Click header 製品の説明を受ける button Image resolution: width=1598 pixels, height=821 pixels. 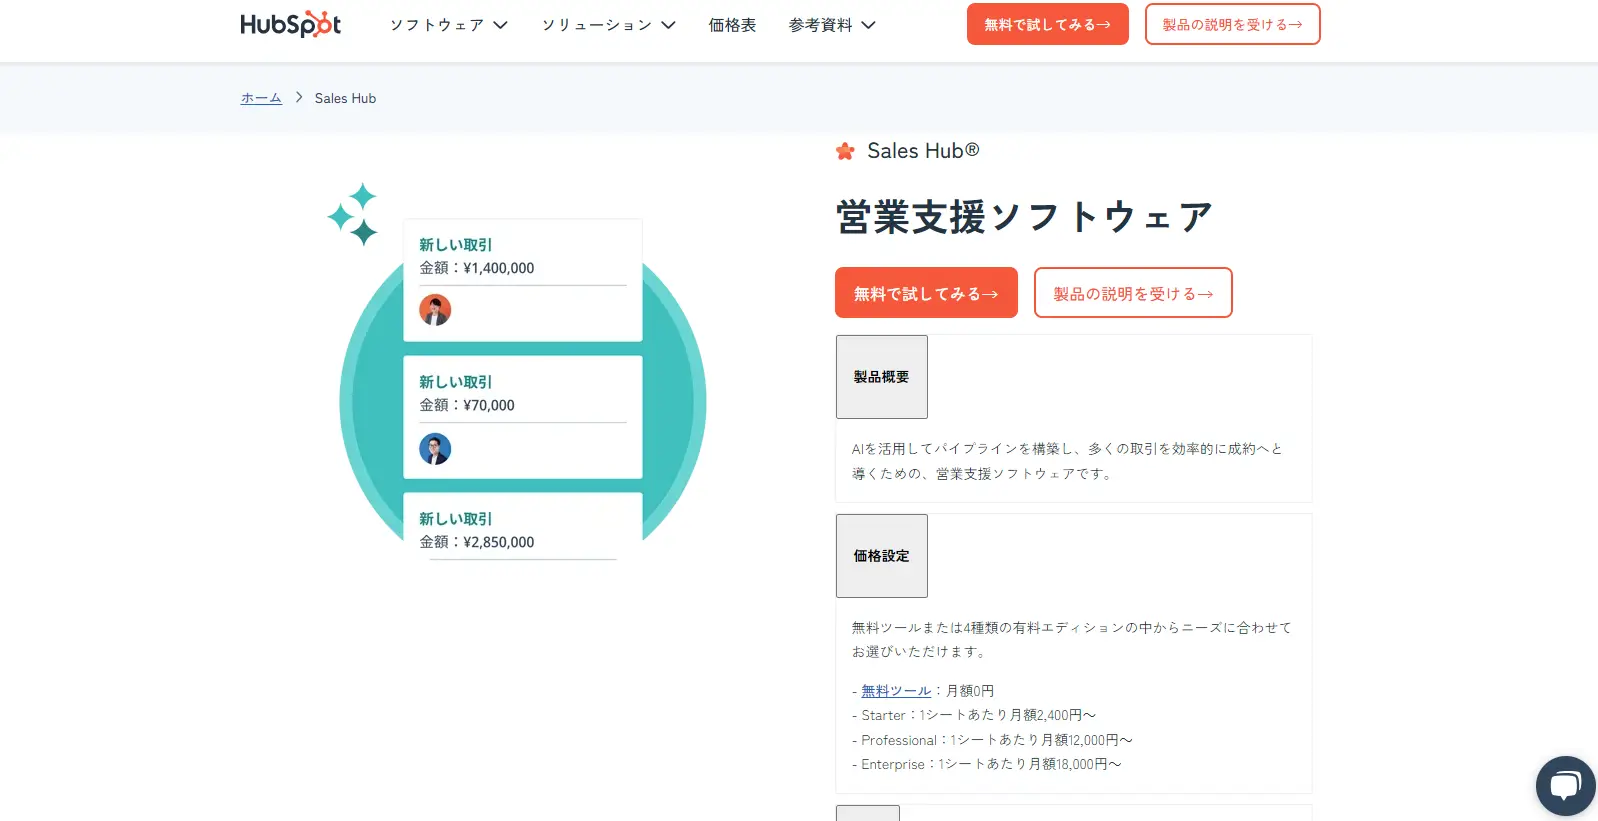pyautogui.click(x=1232, y=24)
